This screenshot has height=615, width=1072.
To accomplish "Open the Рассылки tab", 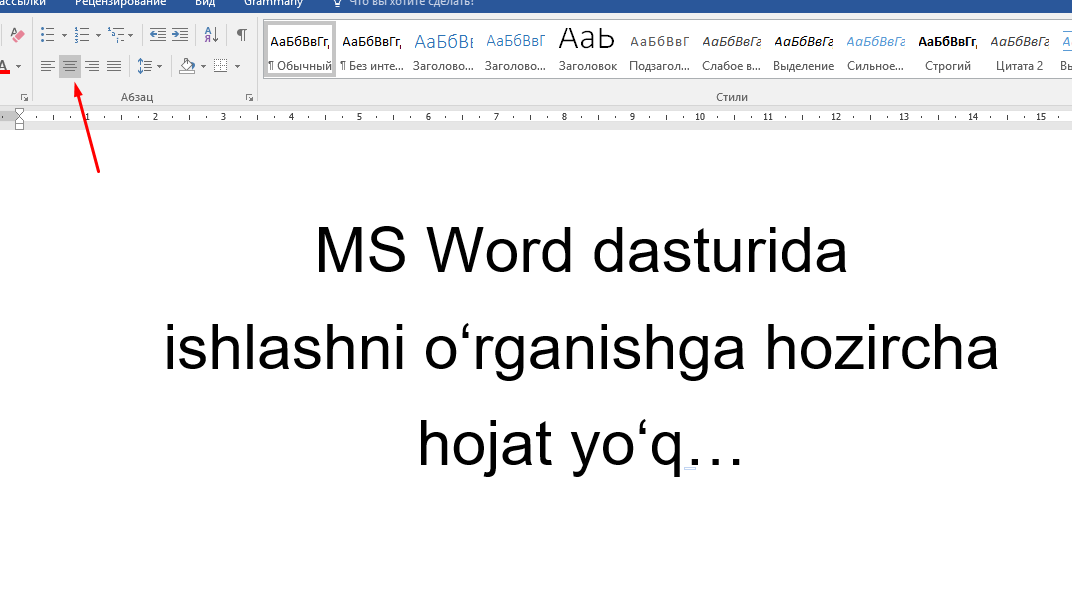I will [x=23, y=3].
